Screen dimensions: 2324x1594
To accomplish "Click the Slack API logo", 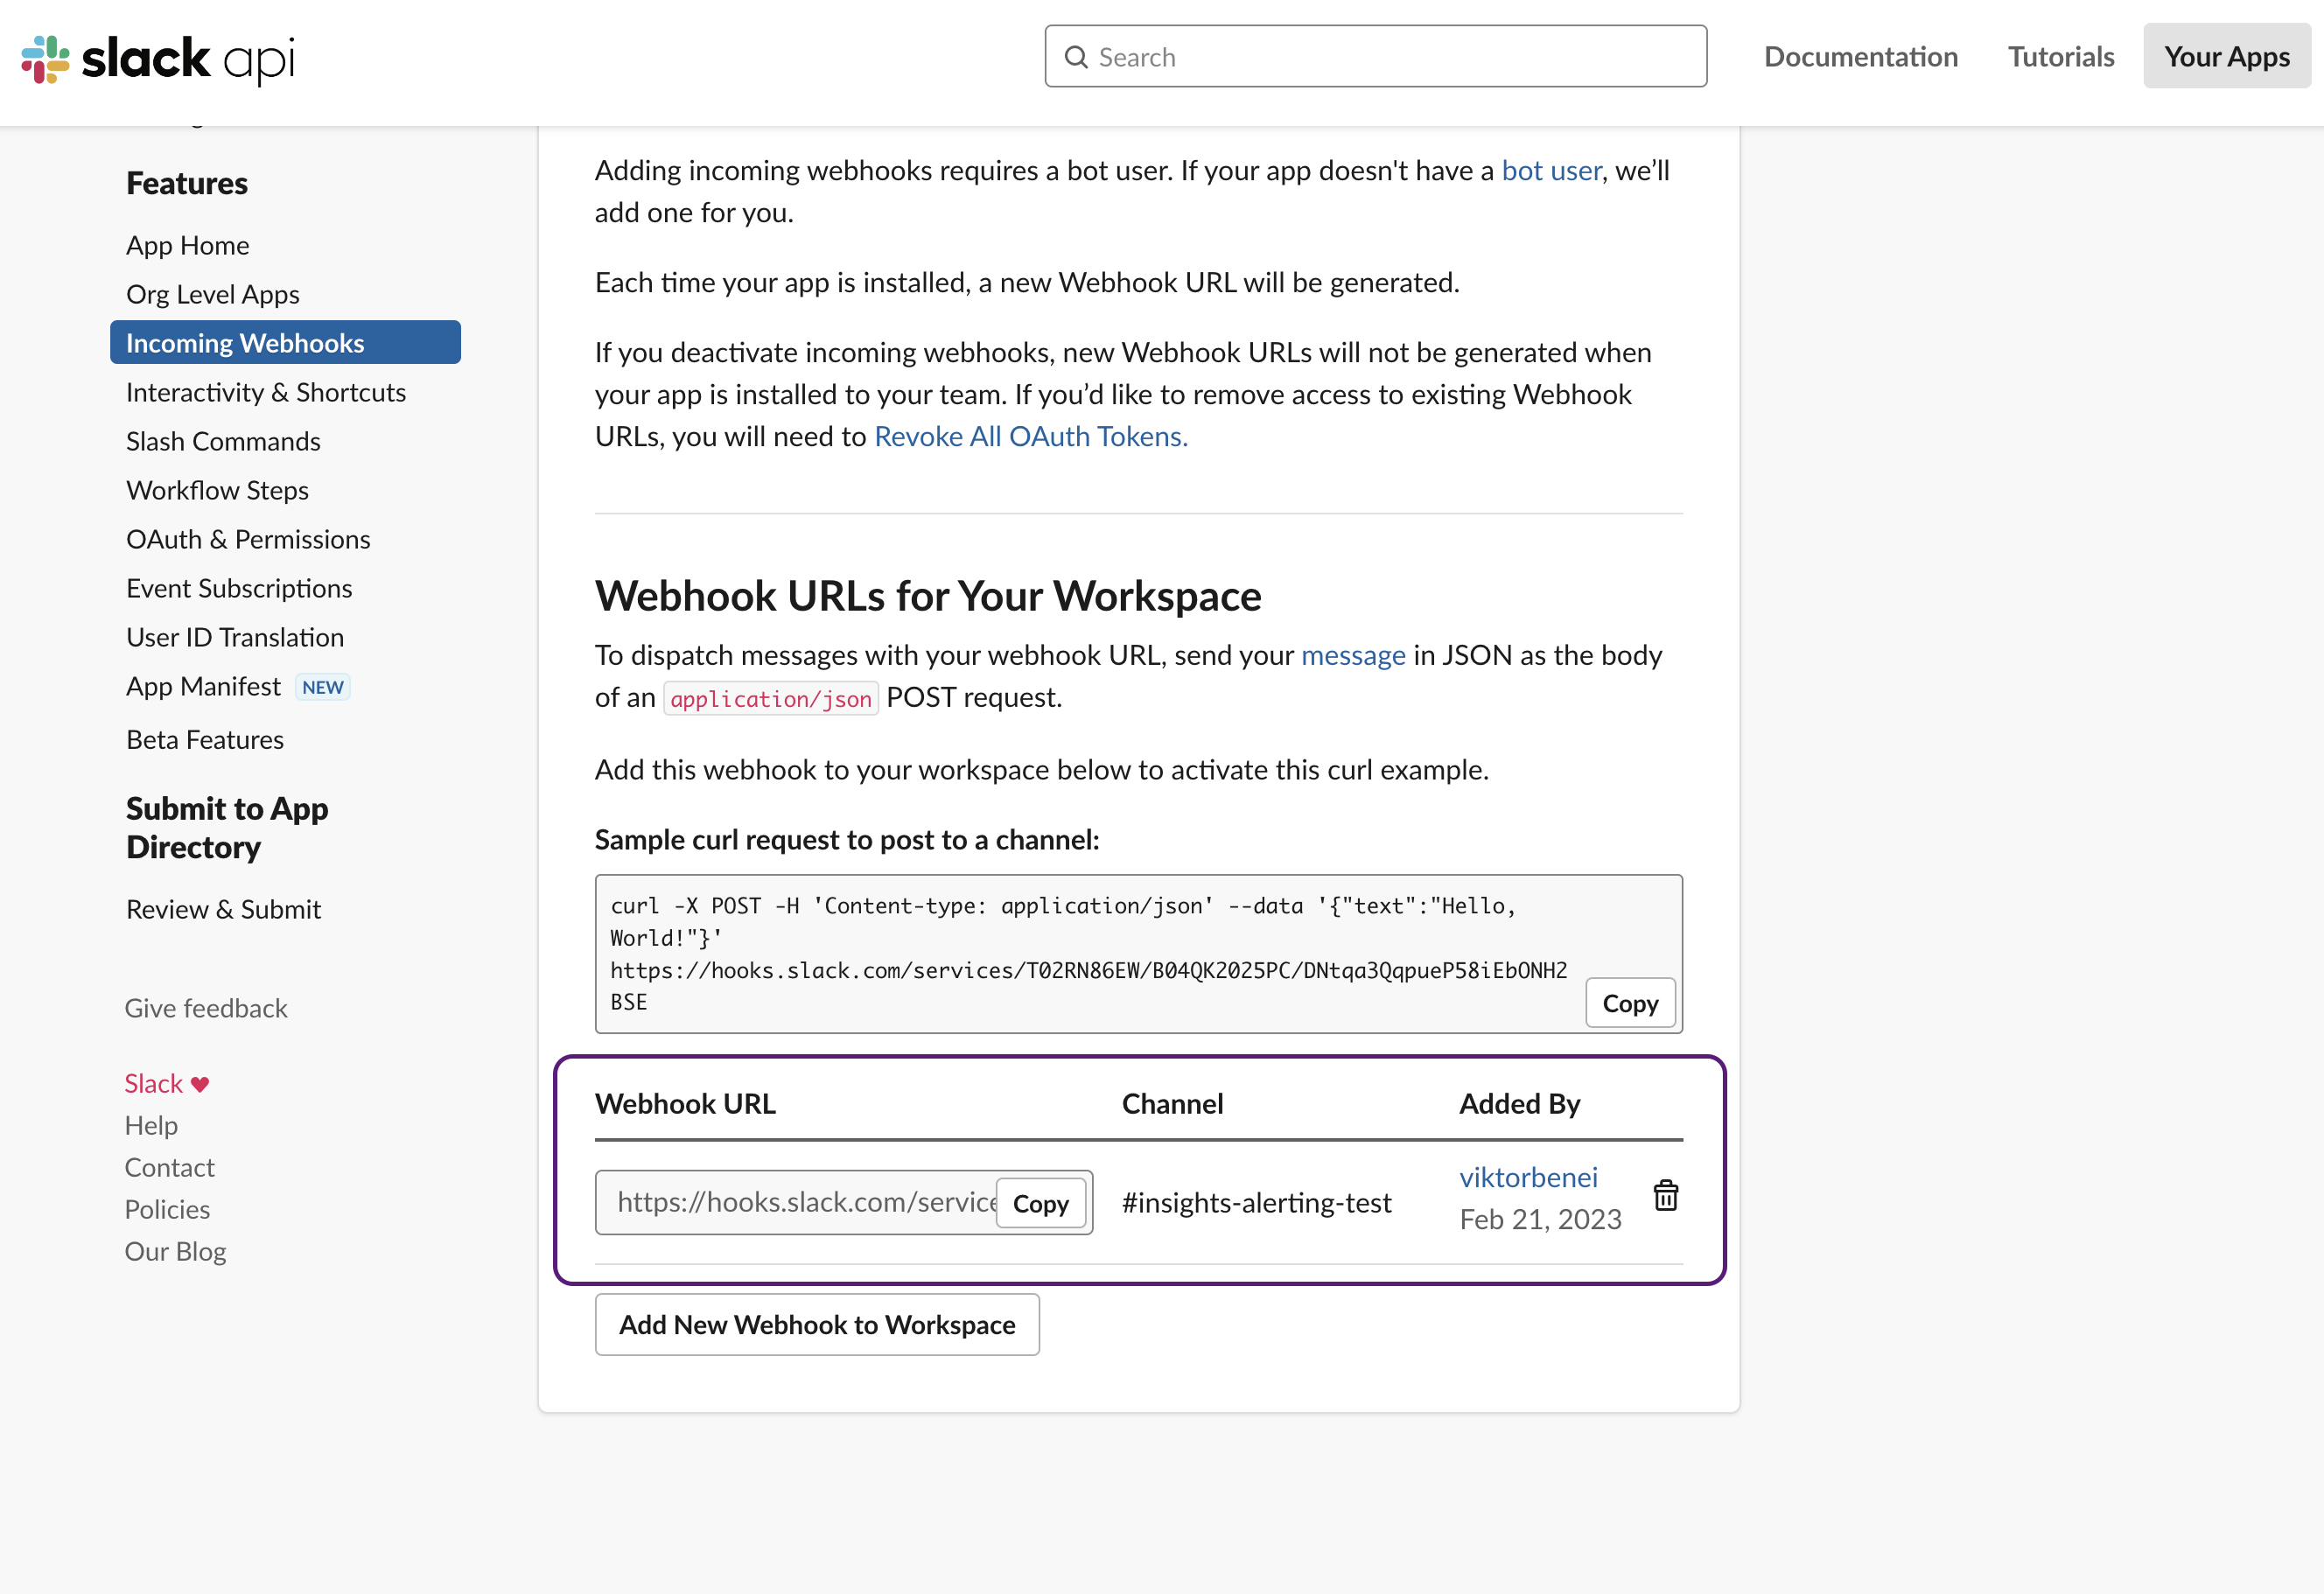I will (x=158, y=59).
